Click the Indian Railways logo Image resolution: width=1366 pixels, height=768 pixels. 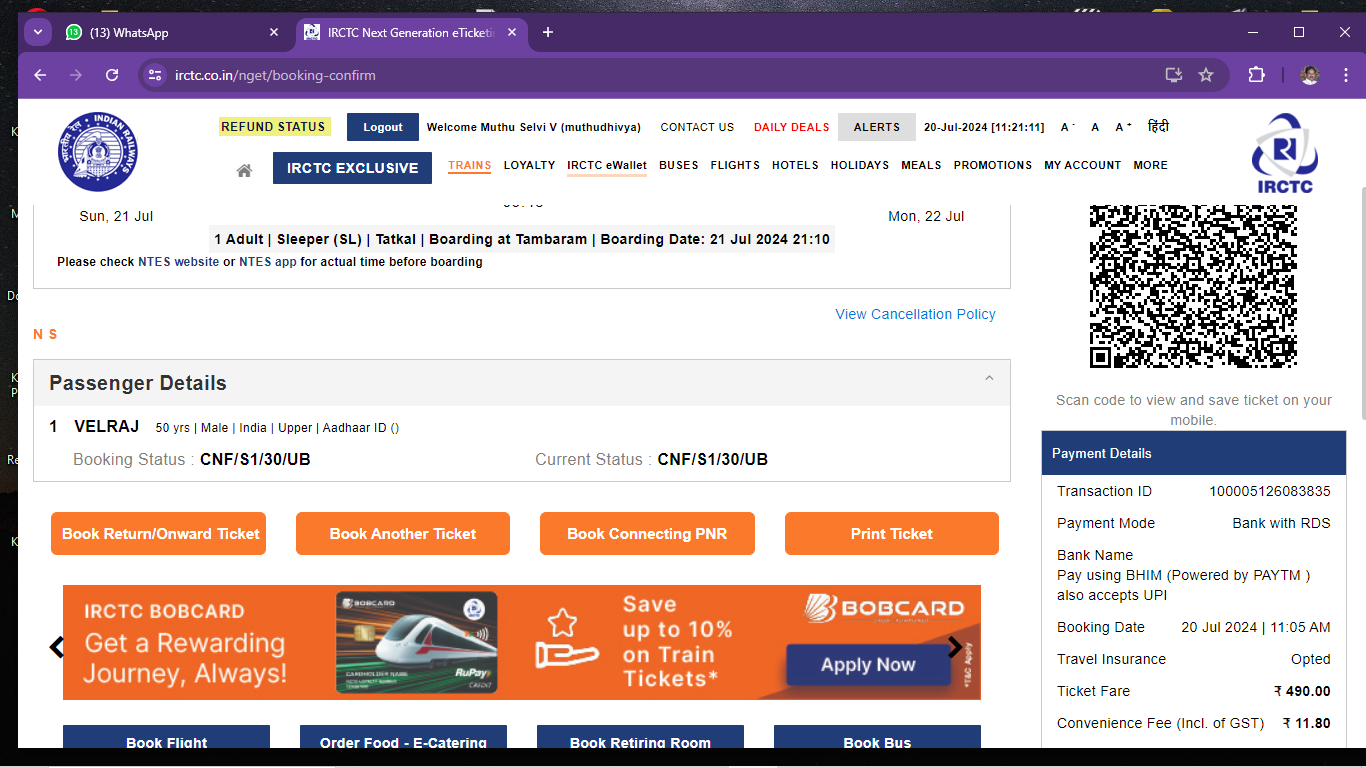click(x=98, y=151)
